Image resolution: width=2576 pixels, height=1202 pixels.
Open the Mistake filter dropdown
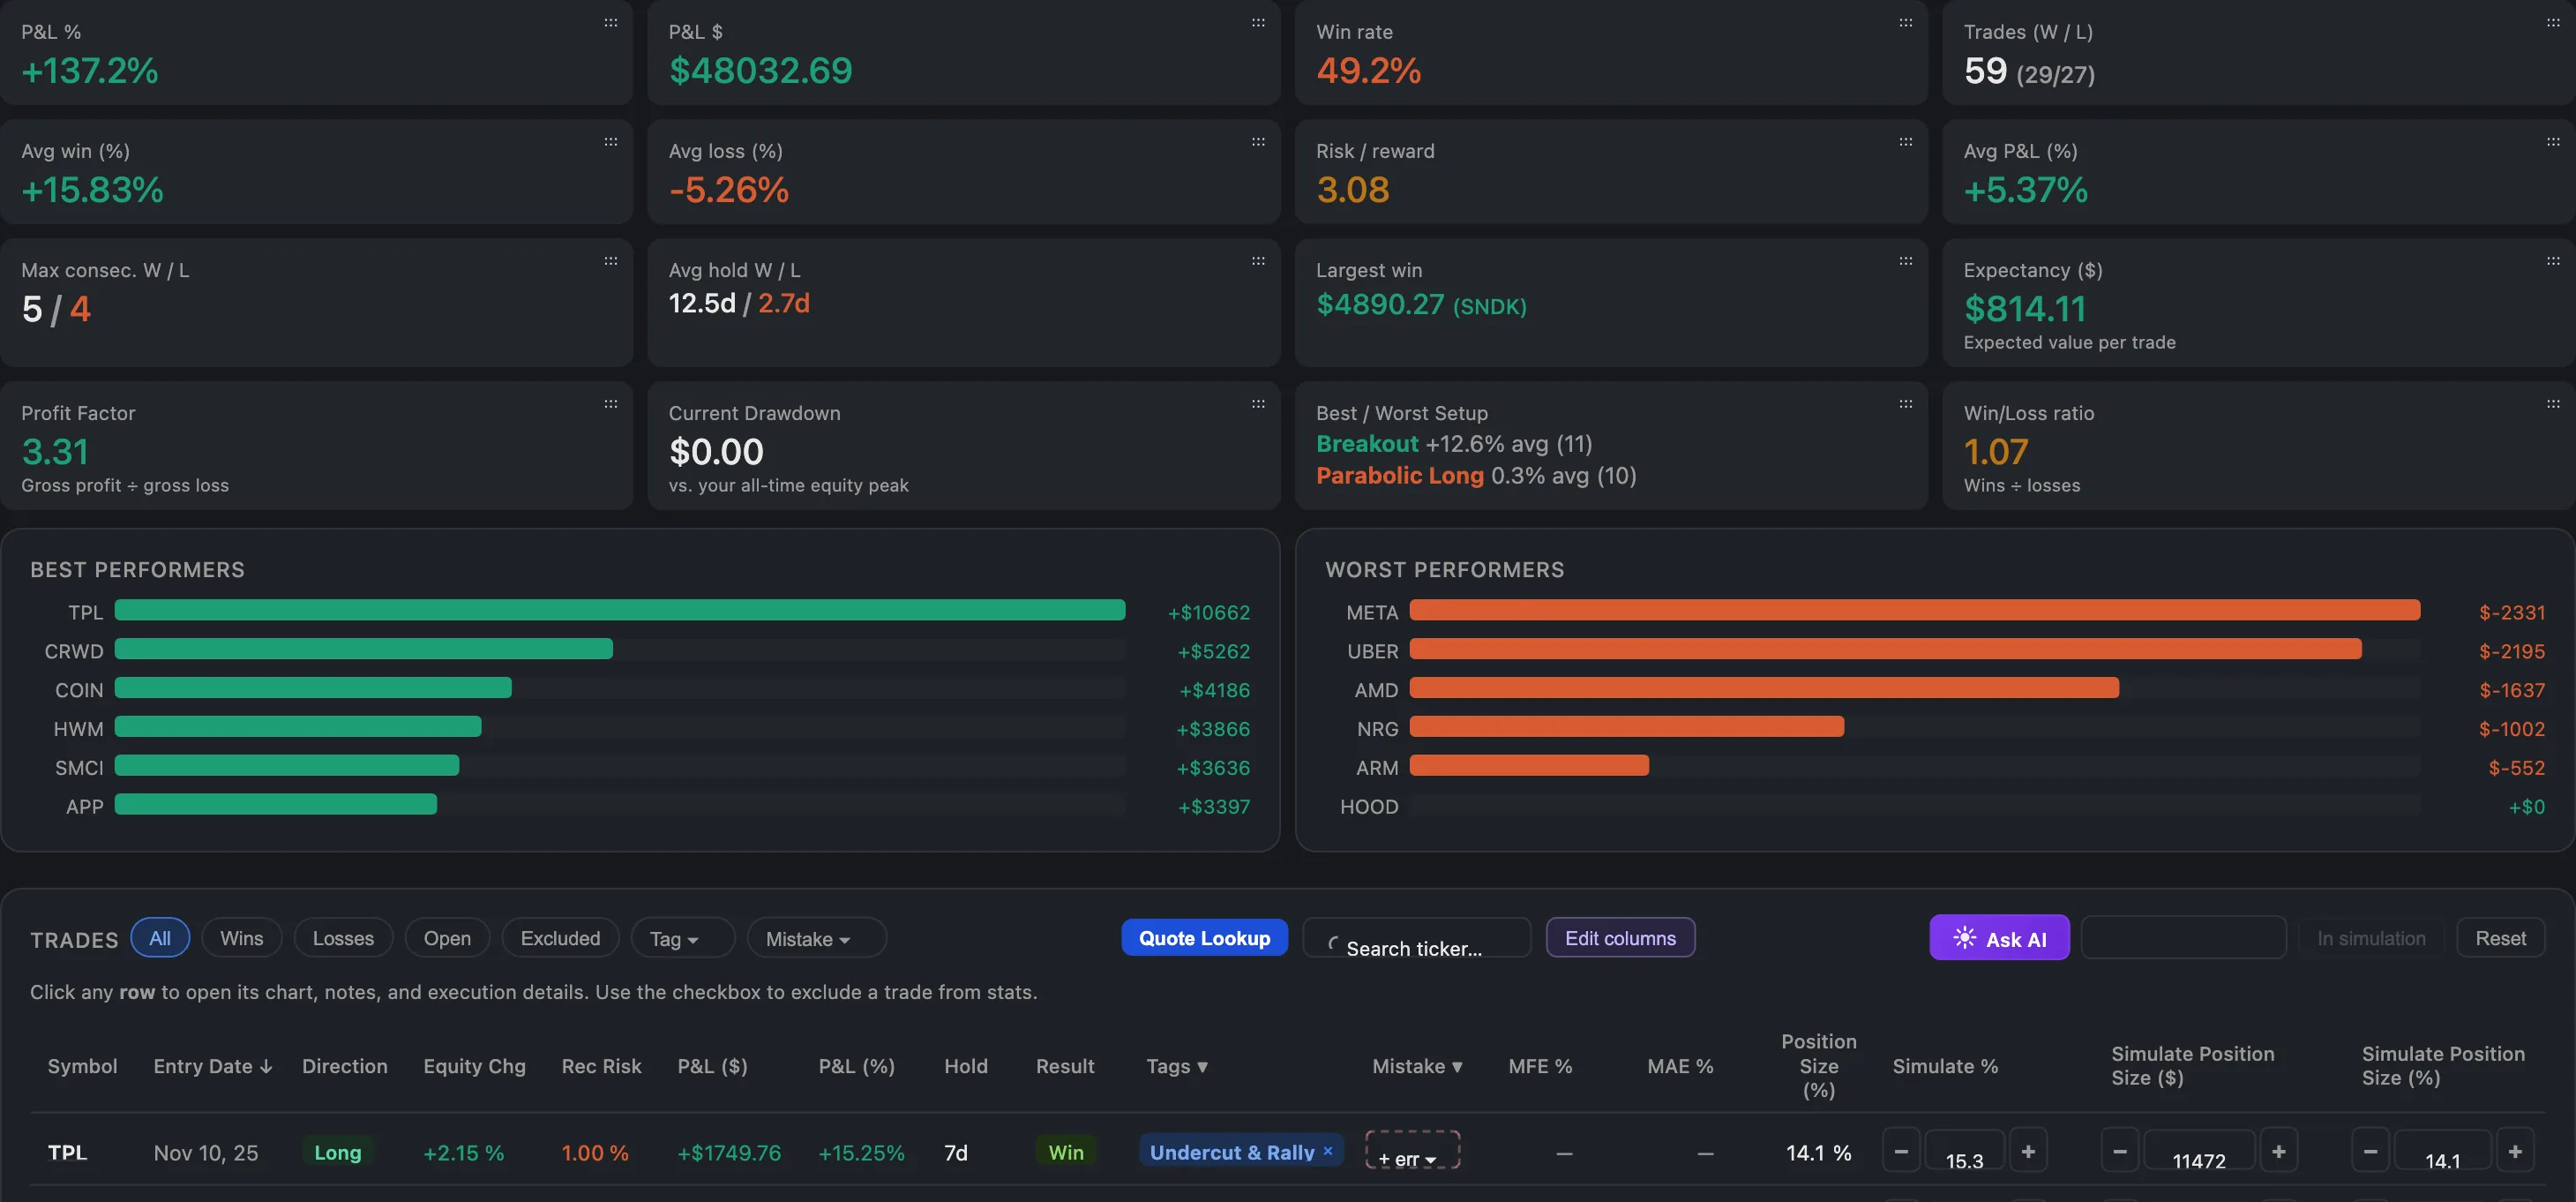point(816,938)
